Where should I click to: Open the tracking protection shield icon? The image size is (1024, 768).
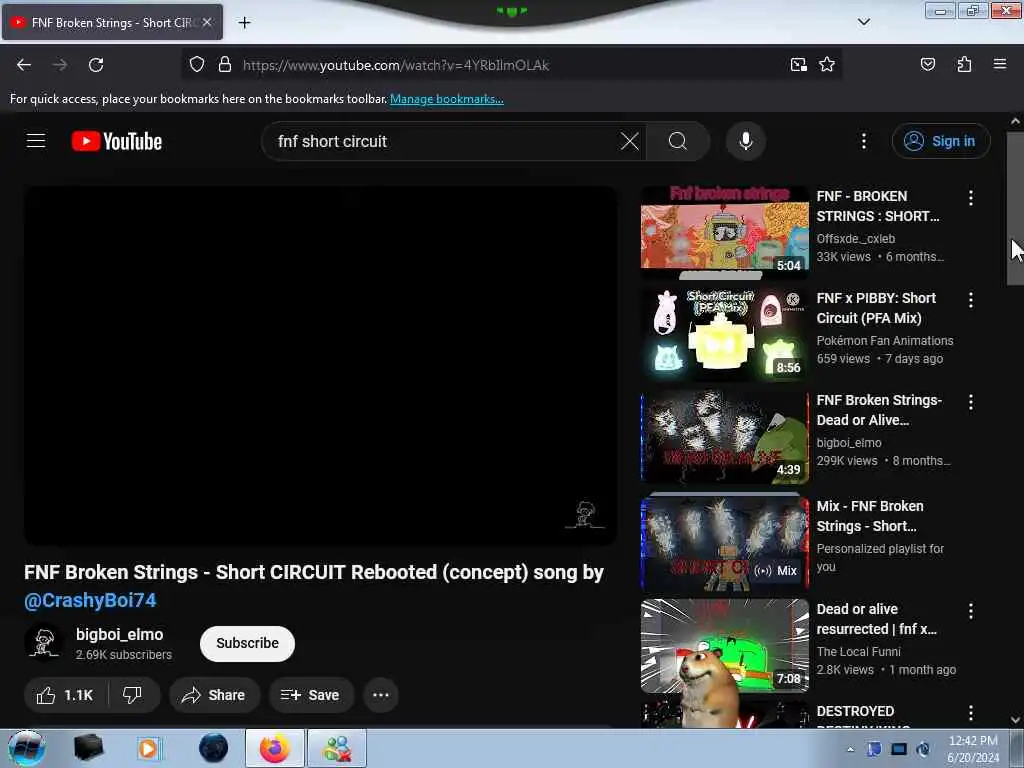197,65
